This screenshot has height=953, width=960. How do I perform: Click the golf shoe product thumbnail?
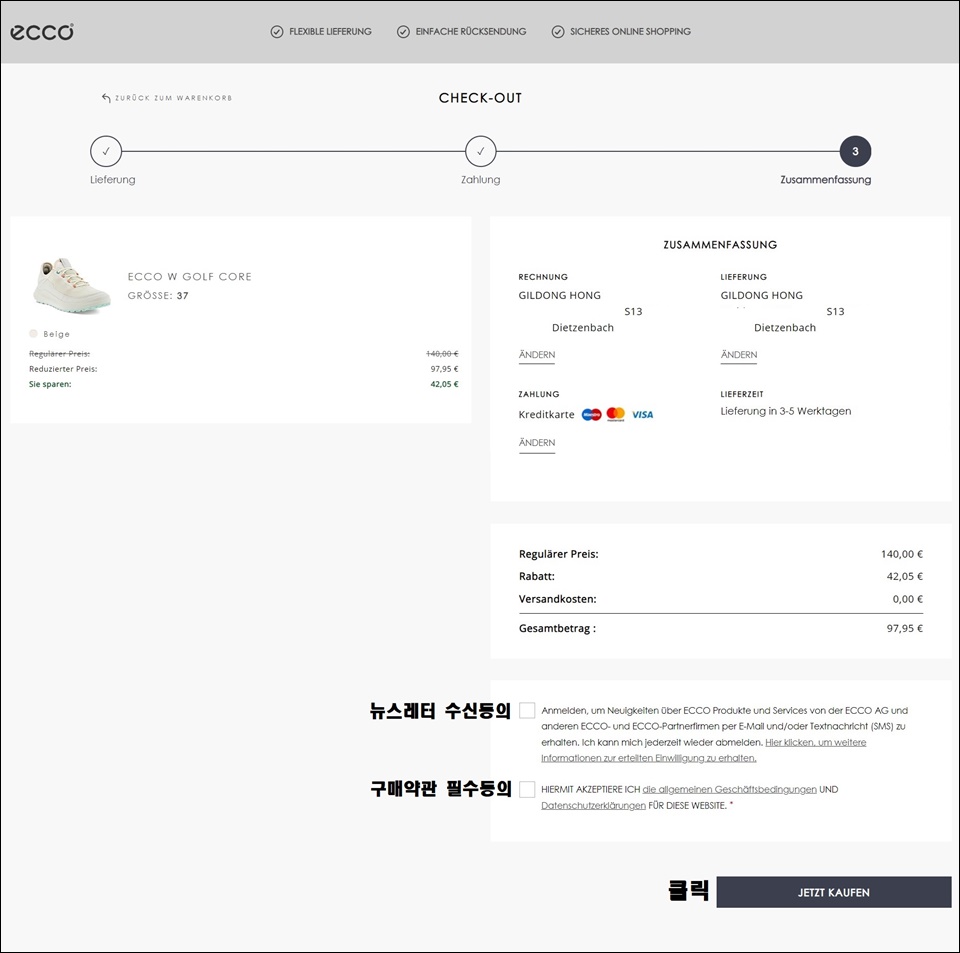click(72, 285)
